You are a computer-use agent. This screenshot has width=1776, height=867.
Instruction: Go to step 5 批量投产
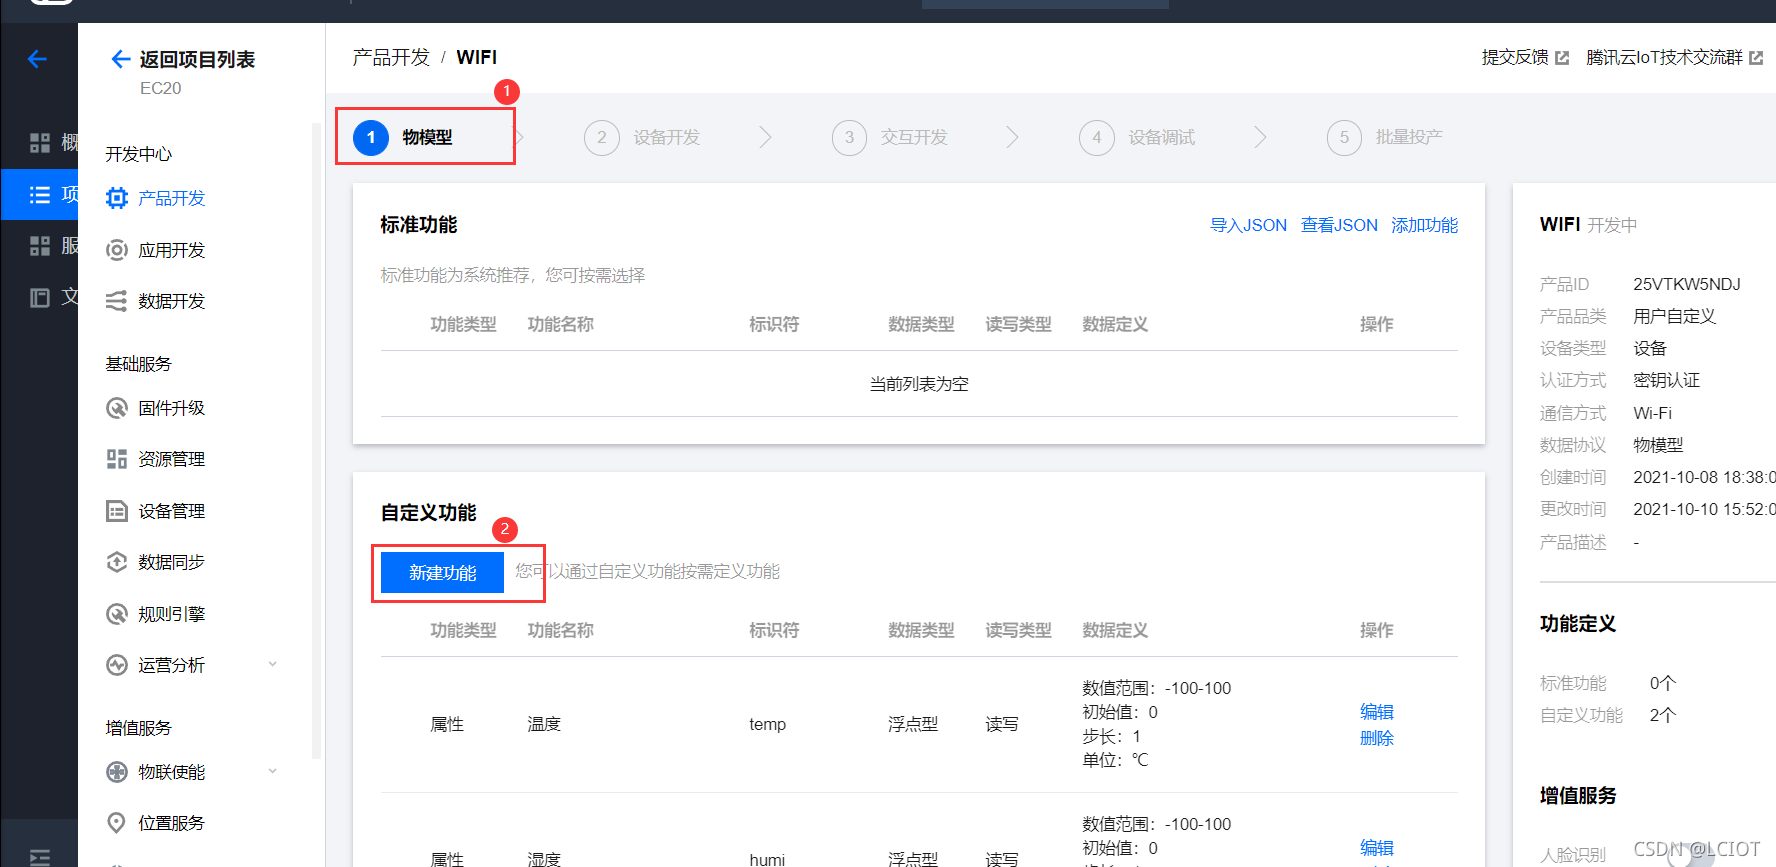tap(1385, 137)
